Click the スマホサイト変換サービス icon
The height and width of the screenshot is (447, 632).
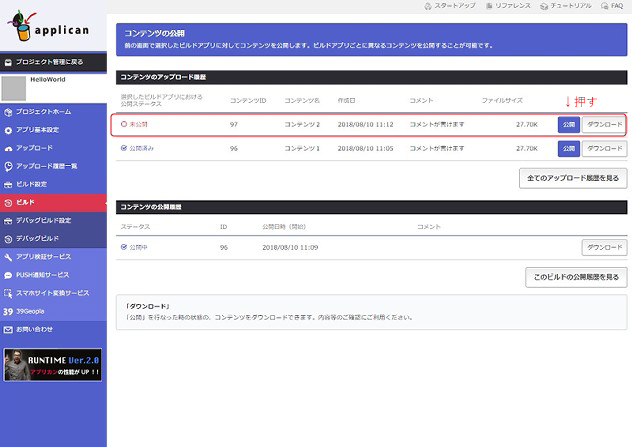tap(8, 293)
